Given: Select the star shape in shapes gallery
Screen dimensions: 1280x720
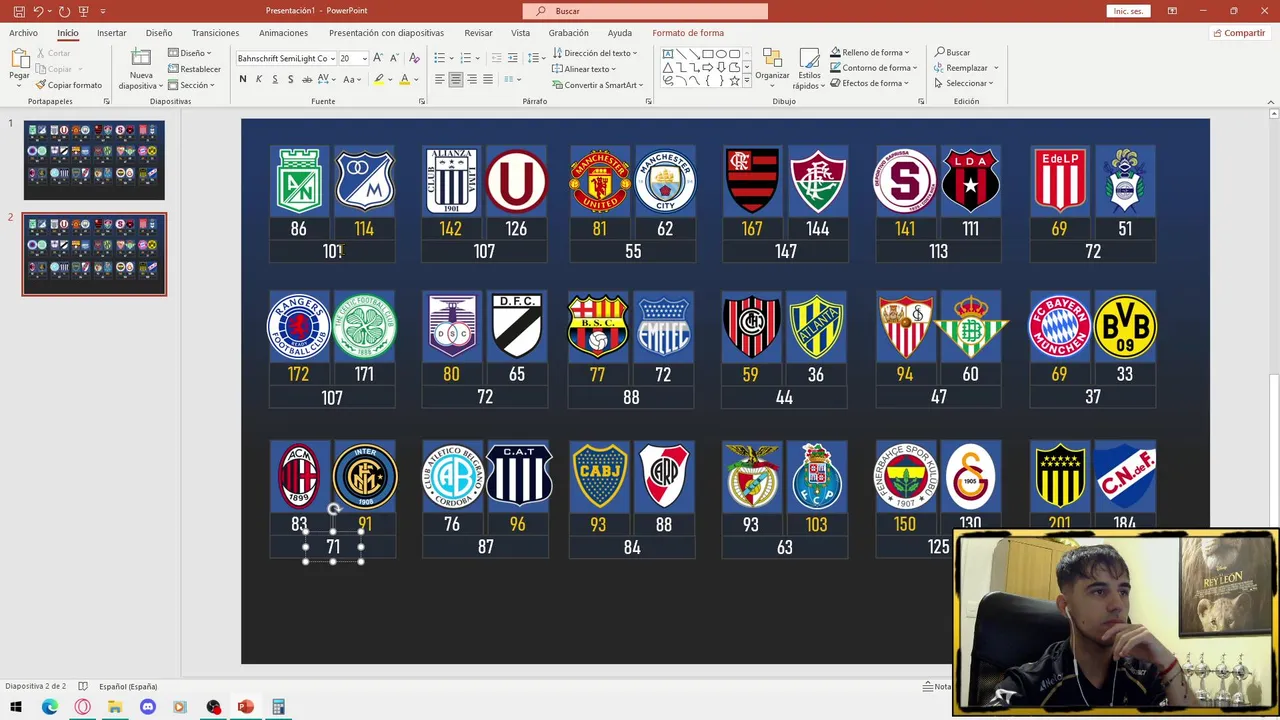Looking at the screenshot, I should pyautogui.click(x=734, y=80).
